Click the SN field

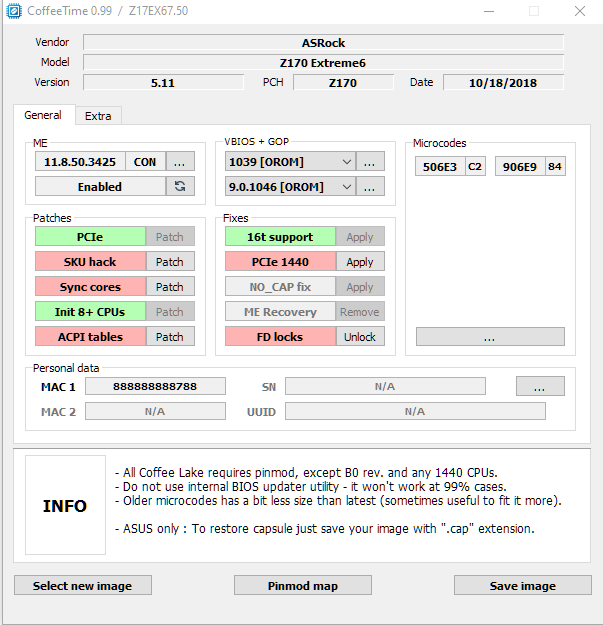point(385,386)
